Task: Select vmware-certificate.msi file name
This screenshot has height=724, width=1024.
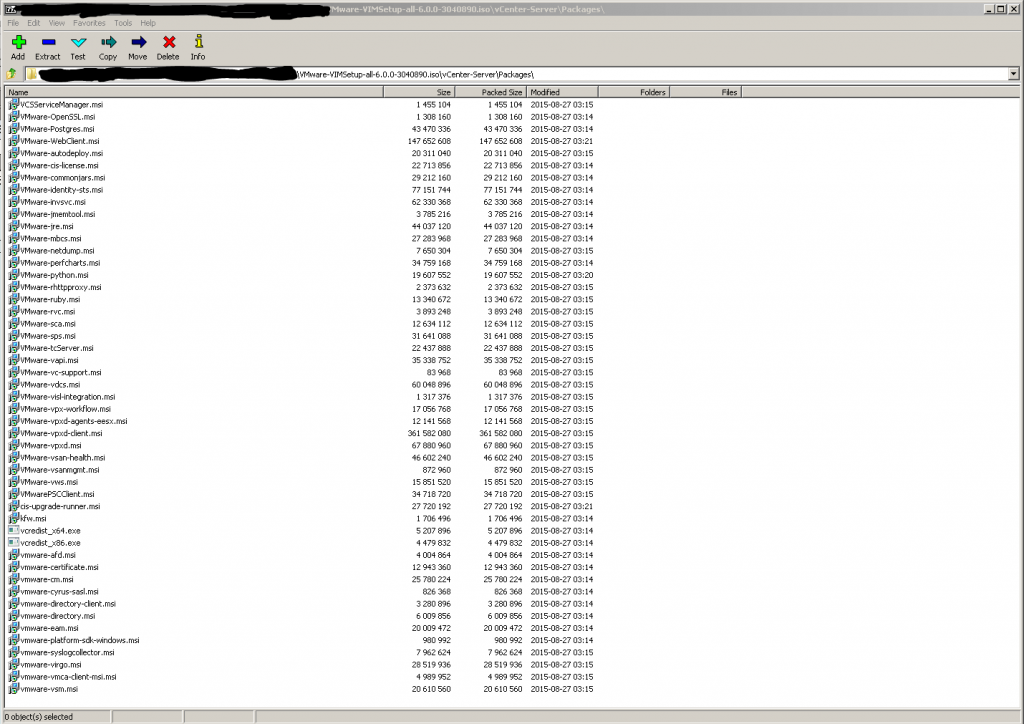Action: pos(59,567)
